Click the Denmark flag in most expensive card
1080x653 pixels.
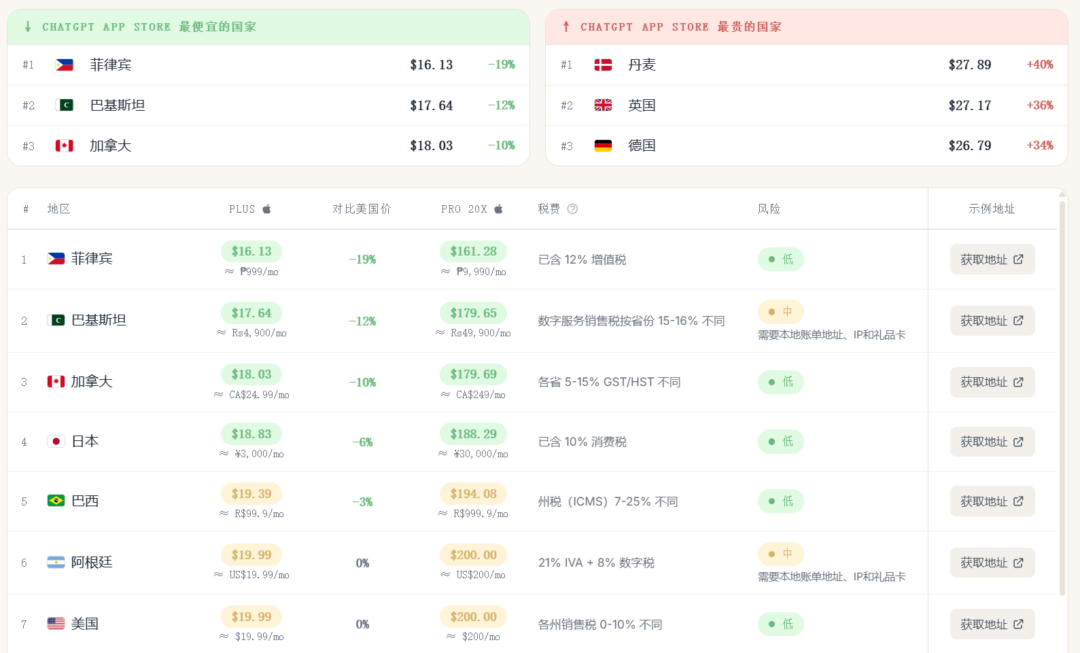pos(603,65)
